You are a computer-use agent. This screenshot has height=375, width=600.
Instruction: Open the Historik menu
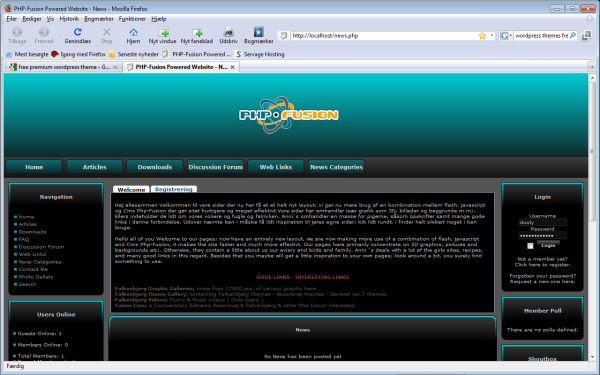click(69, 19)
